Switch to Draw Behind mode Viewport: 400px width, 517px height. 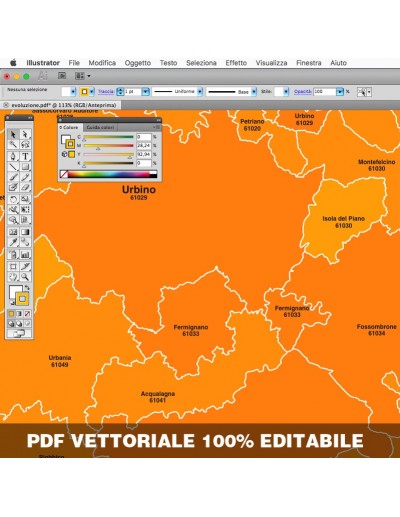[x=19, y=323]
